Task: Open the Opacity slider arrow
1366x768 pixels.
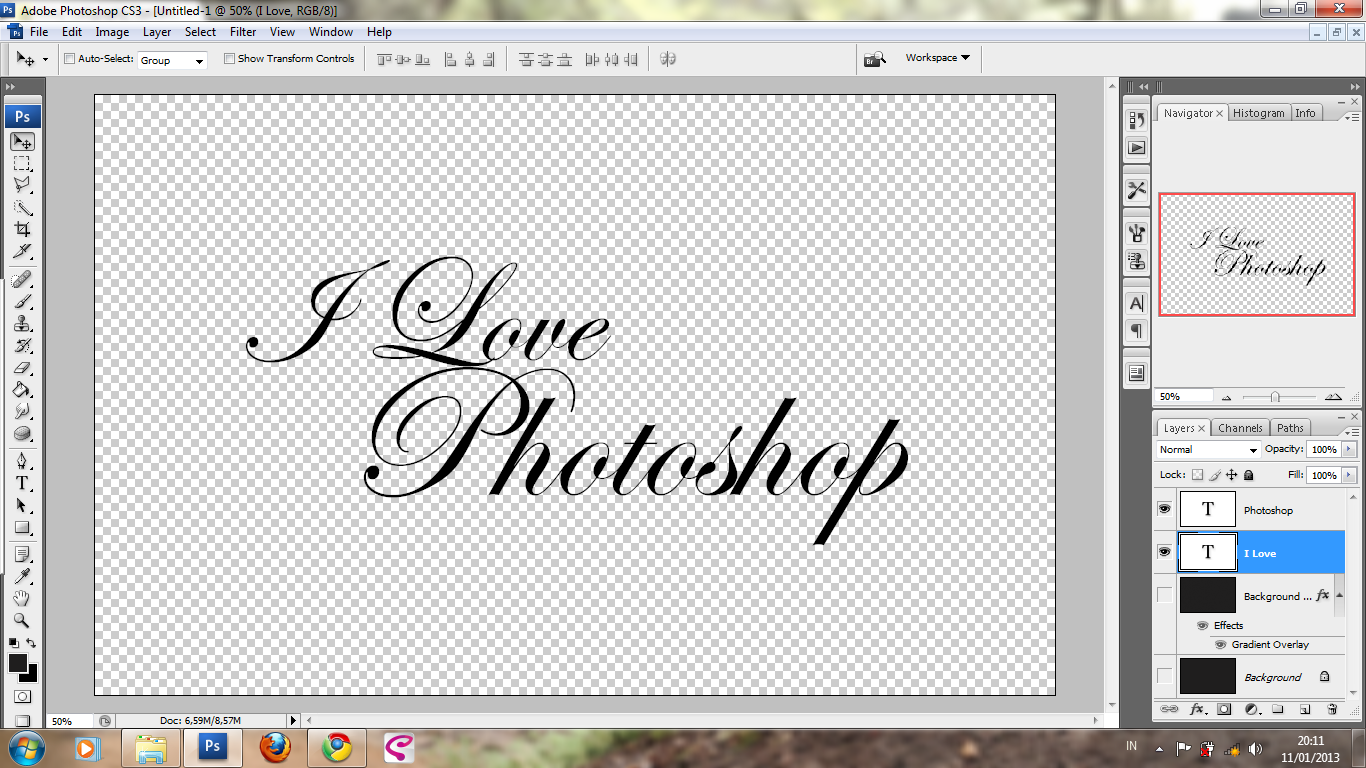Action: [x=1350, y=450]
